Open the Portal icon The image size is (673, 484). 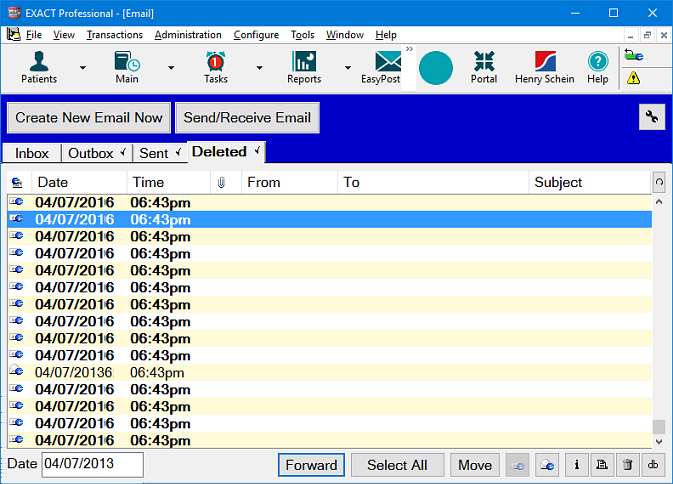pos(484,67)
